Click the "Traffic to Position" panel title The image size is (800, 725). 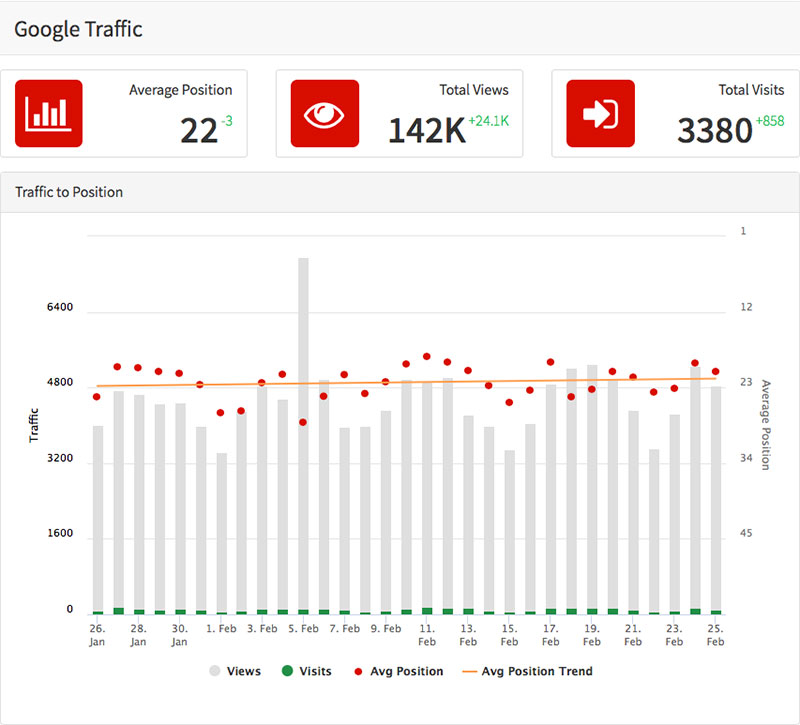pyautogui.click(x=69, y=192)
